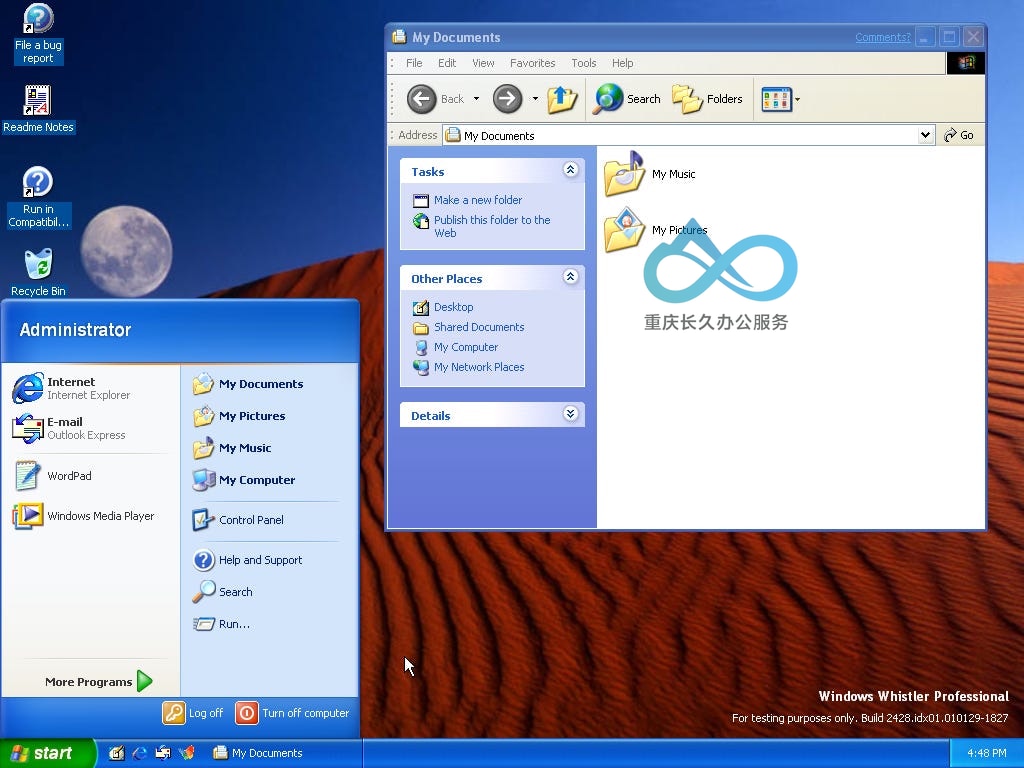Launch WordPad from the Start menu

(52, 475)
